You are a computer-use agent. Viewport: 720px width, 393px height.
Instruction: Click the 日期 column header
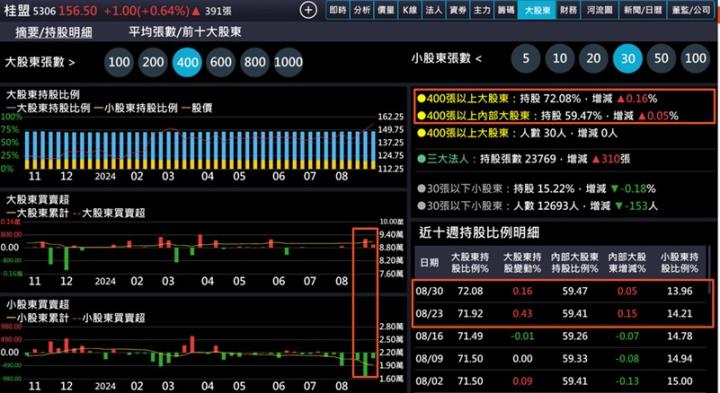429,263
